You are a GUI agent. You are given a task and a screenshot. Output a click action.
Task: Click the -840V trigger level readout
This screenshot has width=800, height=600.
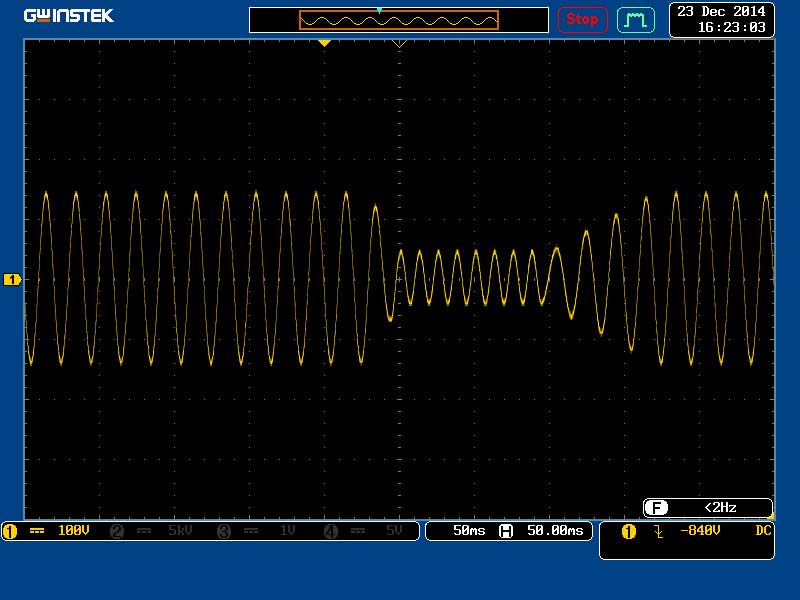tap(699, 531)
